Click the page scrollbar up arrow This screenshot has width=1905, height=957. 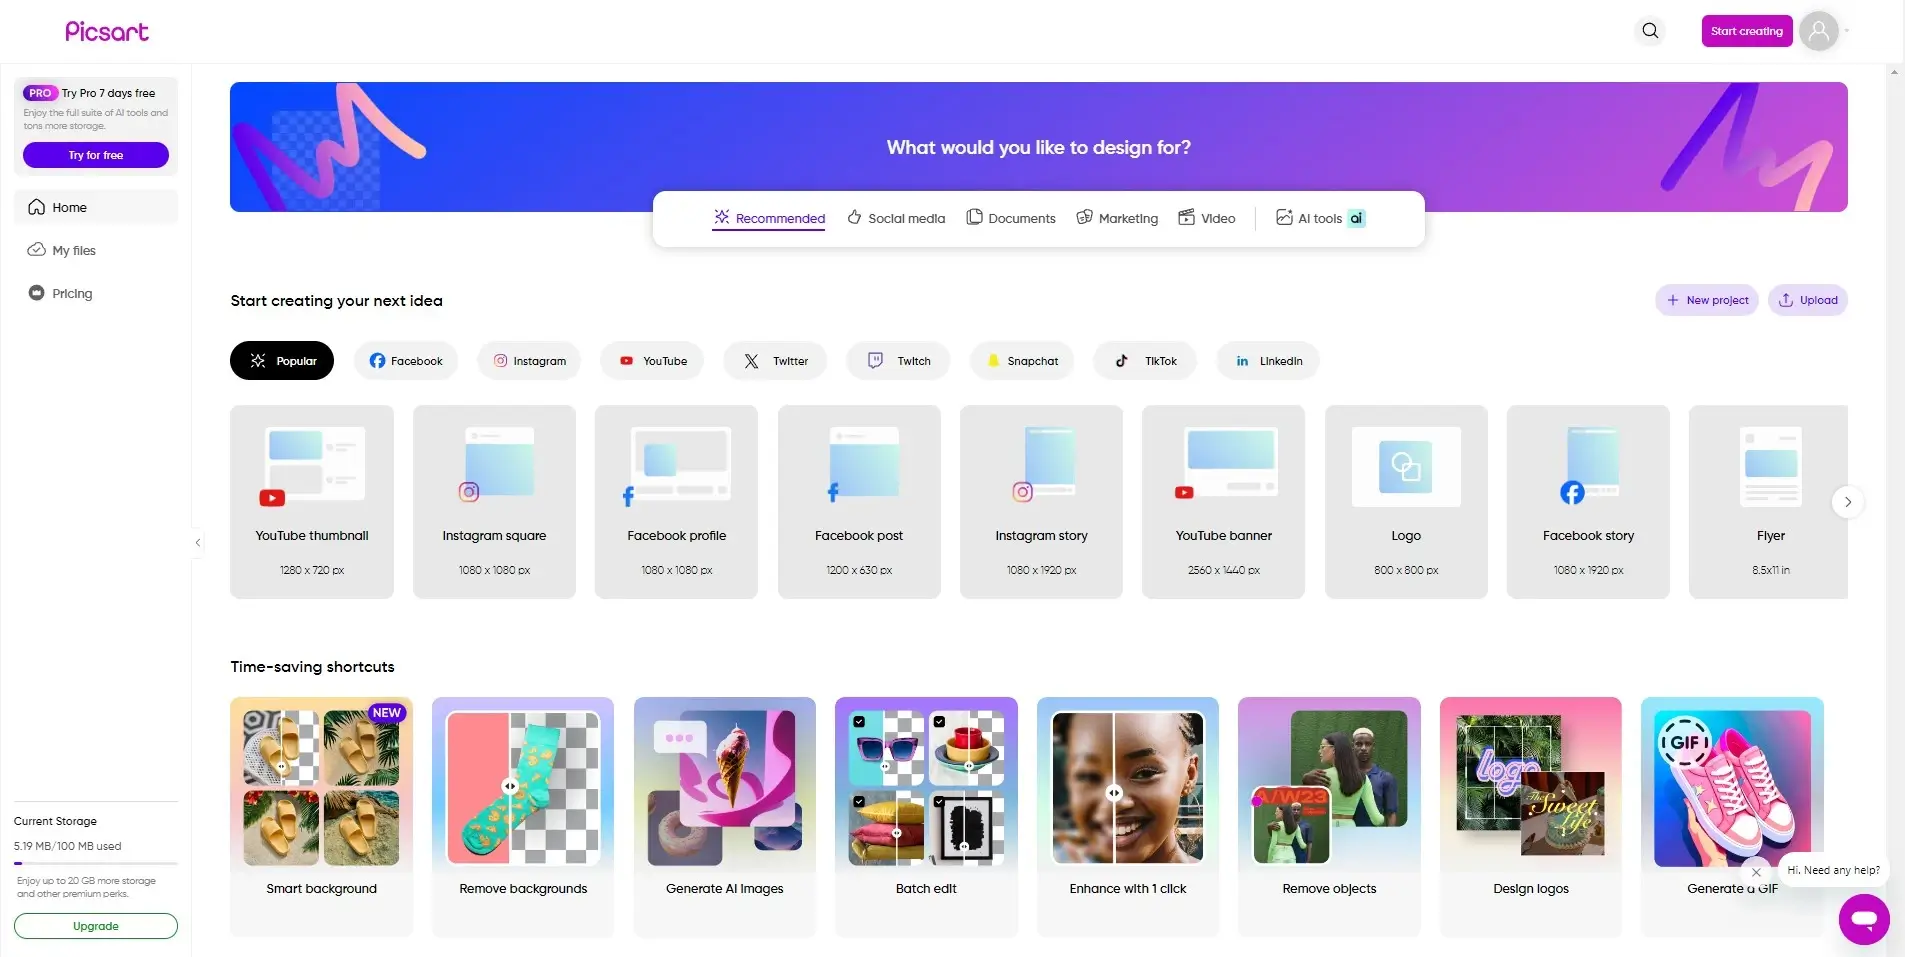pos(1894,72)
